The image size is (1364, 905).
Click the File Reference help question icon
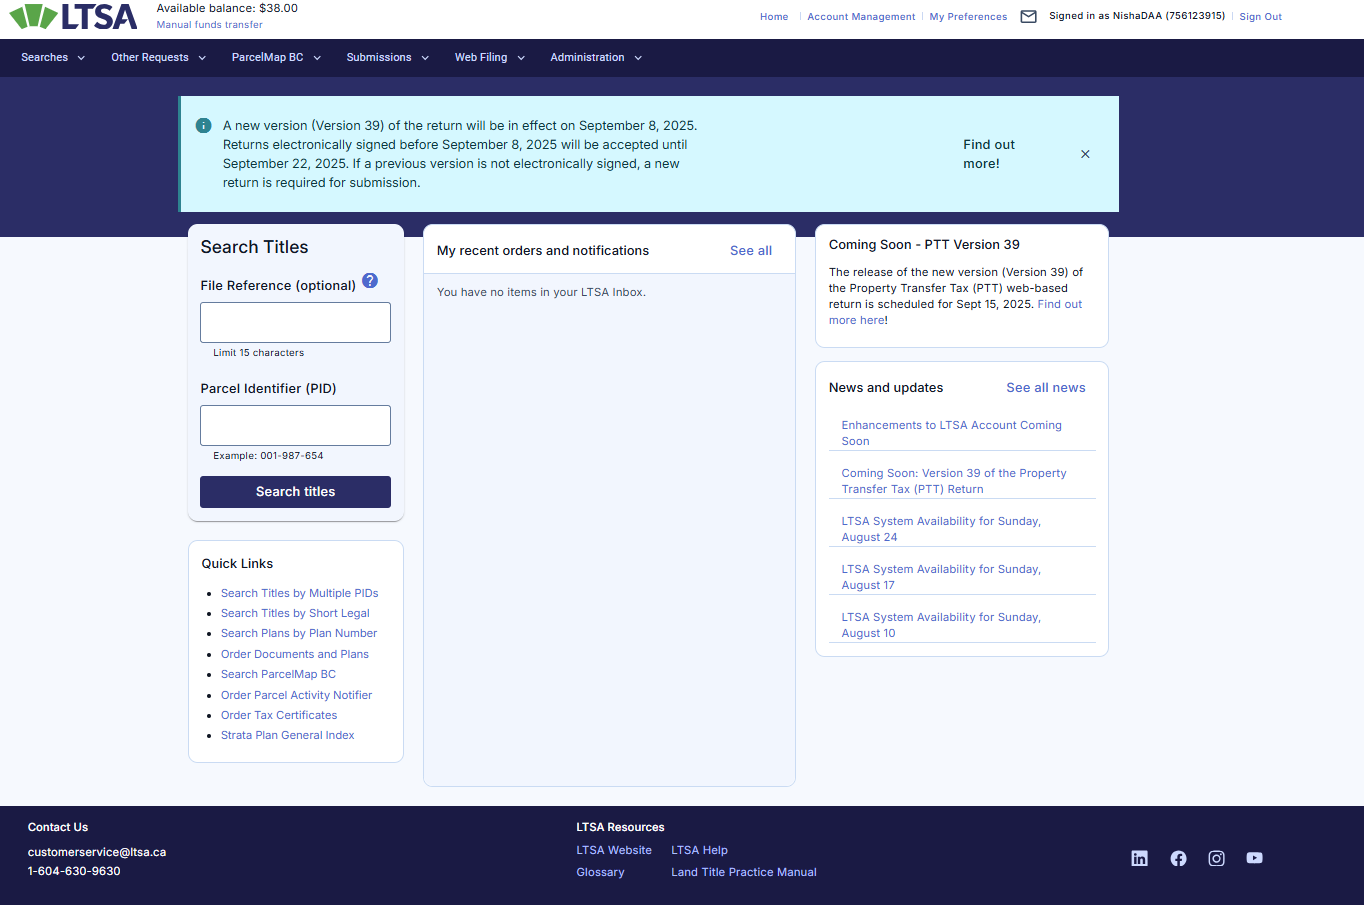click(370, 281)
